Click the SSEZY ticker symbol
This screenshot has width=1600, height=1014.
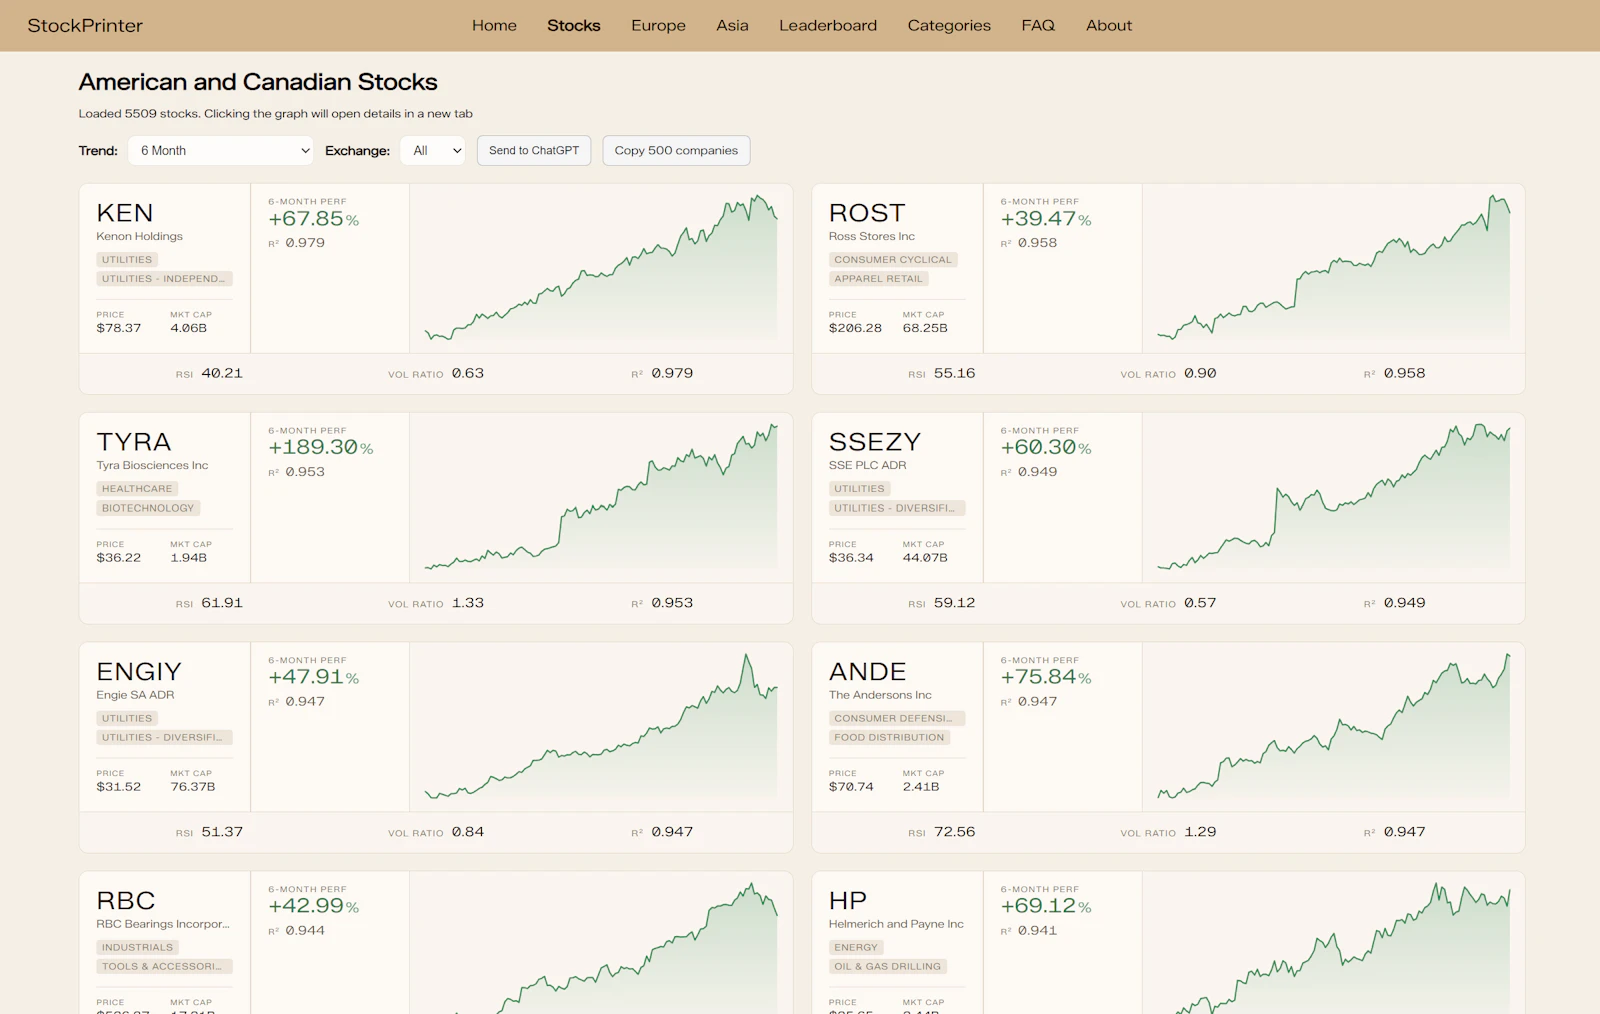point(875,442)
